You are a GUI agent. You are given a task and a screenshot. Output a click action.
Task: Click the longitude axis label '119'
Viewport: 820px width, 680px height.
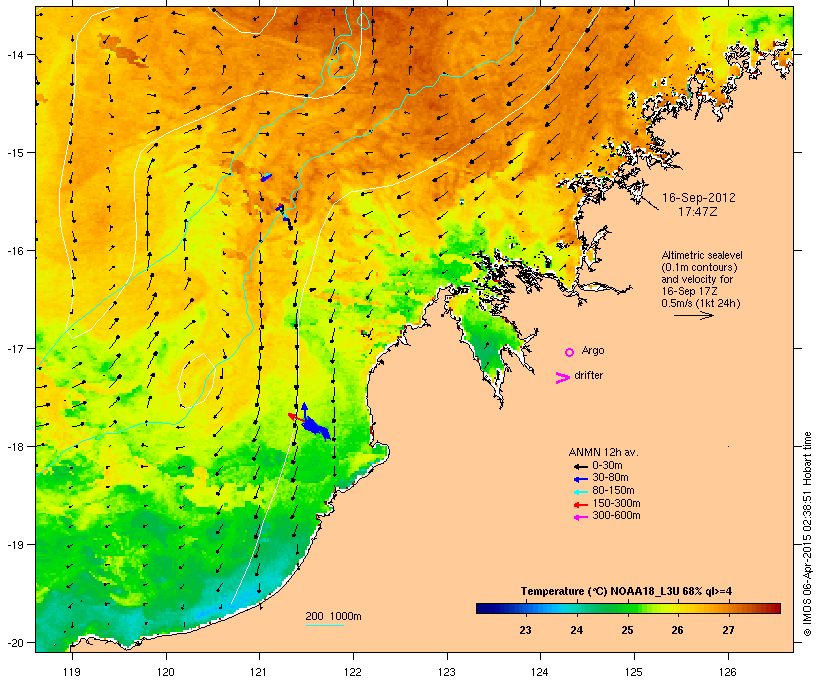[x=72, y=672]
